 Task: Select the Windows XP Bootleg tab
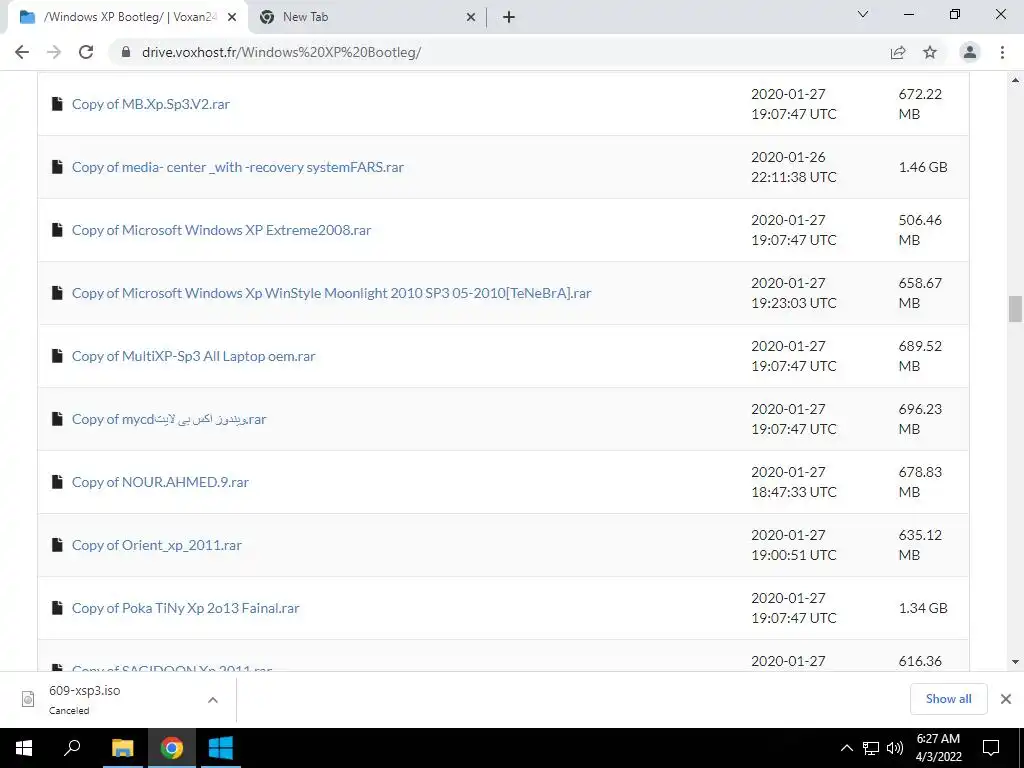128,18
